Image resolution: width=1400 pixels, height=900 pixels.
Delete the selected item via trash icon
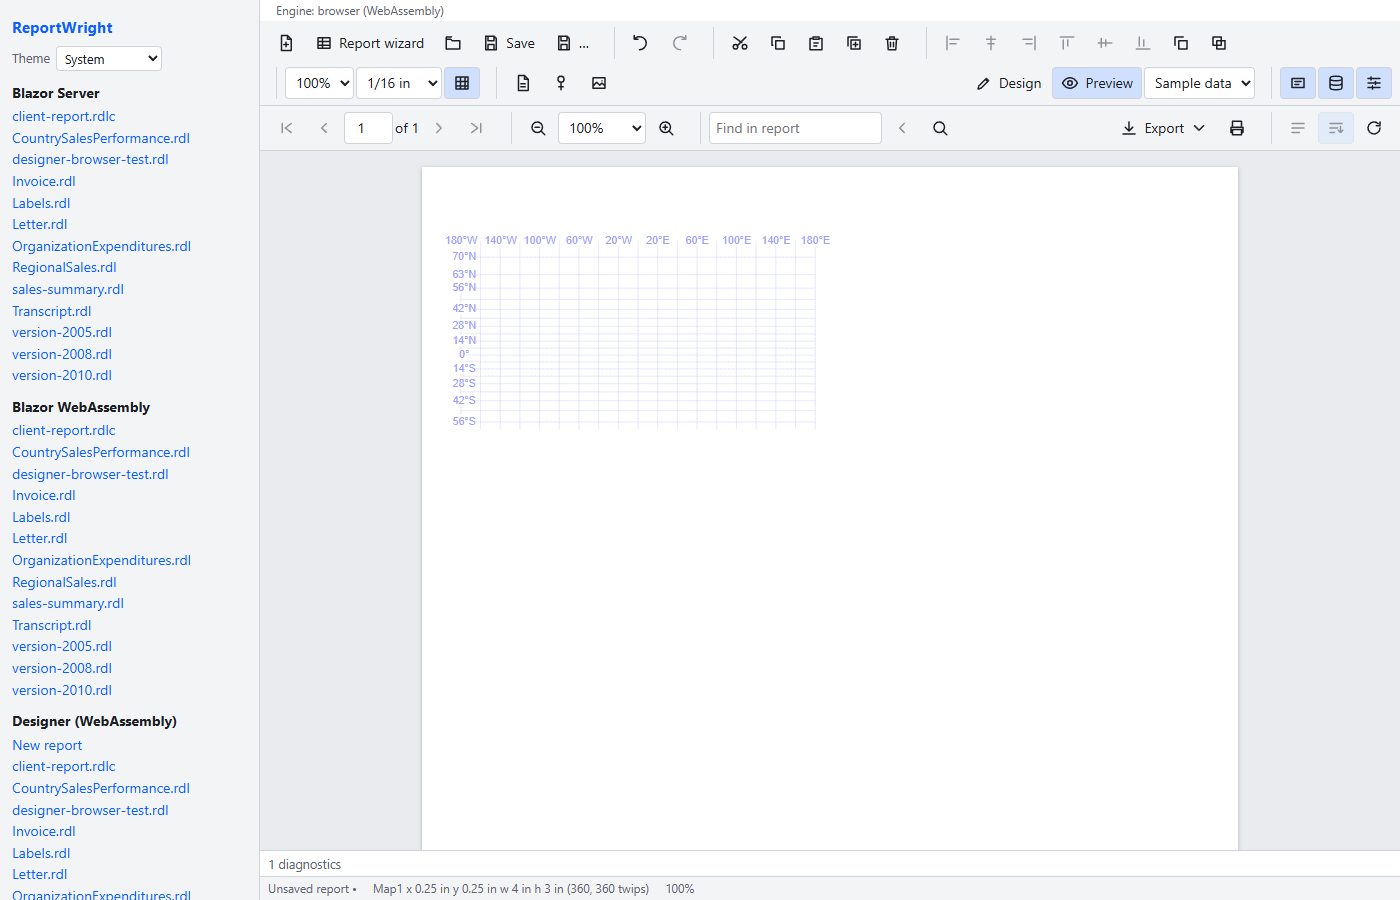point(892,43)
